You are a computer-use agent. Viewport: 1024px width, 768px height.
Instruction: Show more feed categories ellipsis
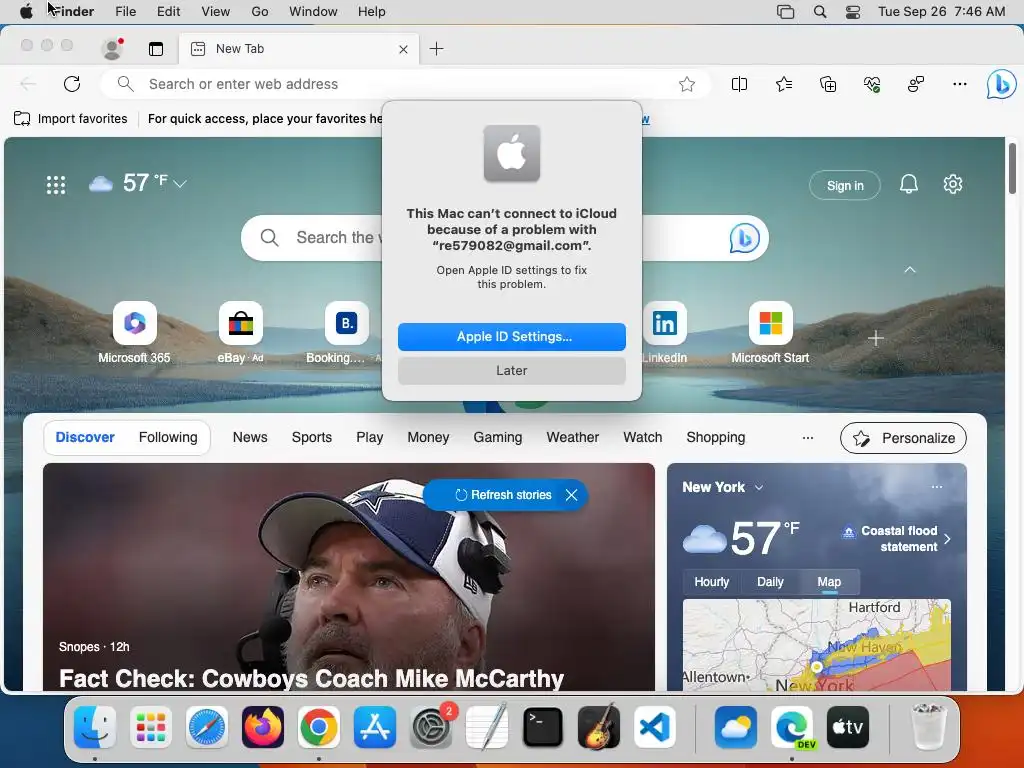pyautogui.click(x=808, y=438)
